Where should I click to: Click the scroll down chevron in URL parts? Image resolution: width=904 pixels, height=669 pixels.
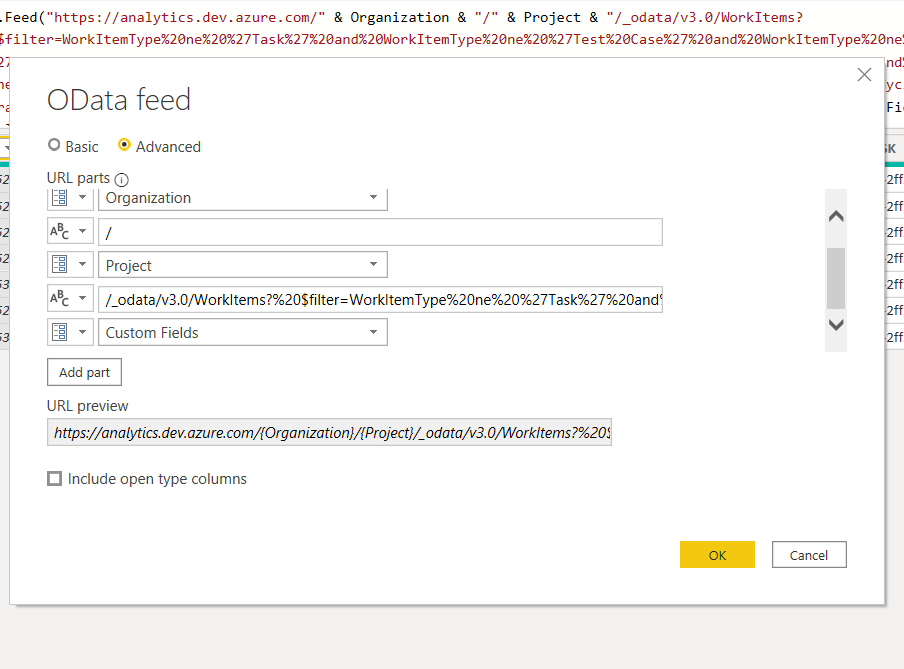click(836, 325)
